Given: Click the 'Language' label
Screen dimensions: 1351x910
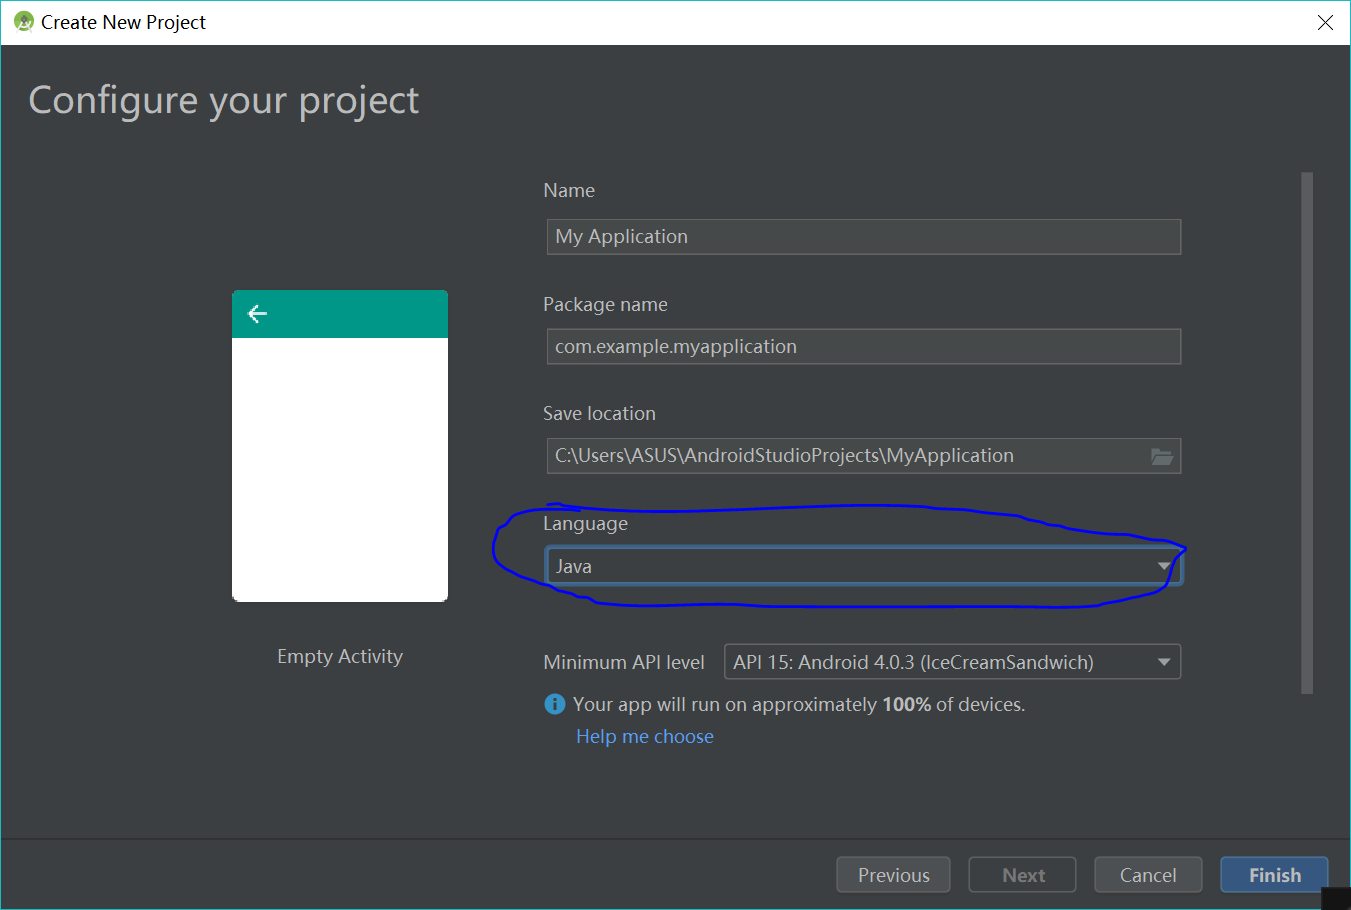Looking at the screenshot, I should [586, 523].
